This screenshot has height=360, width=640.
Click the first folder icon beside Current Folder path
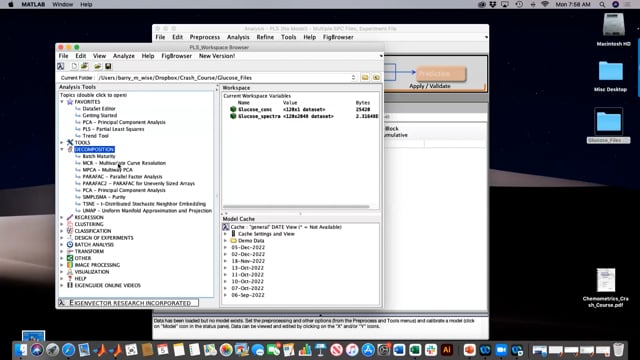[x=365, y=78]
